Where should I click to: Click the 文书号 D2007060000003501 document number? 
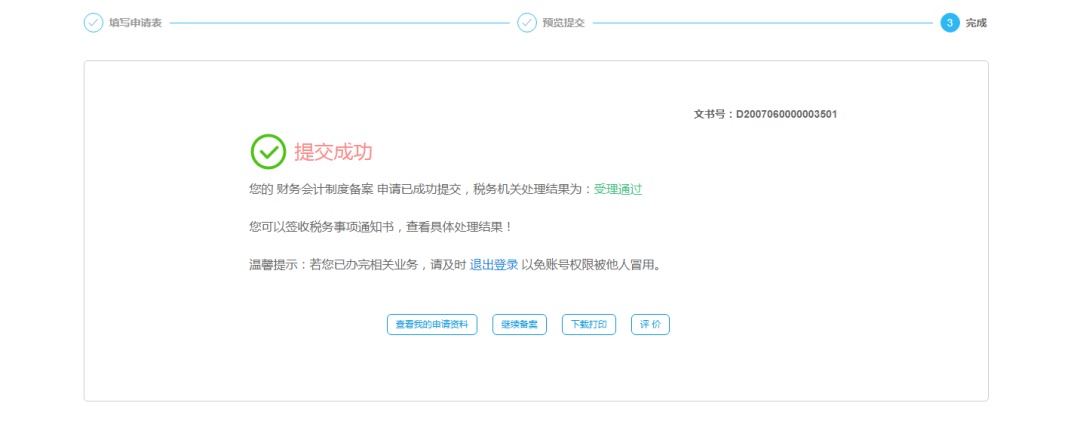(x=765, y=114)
